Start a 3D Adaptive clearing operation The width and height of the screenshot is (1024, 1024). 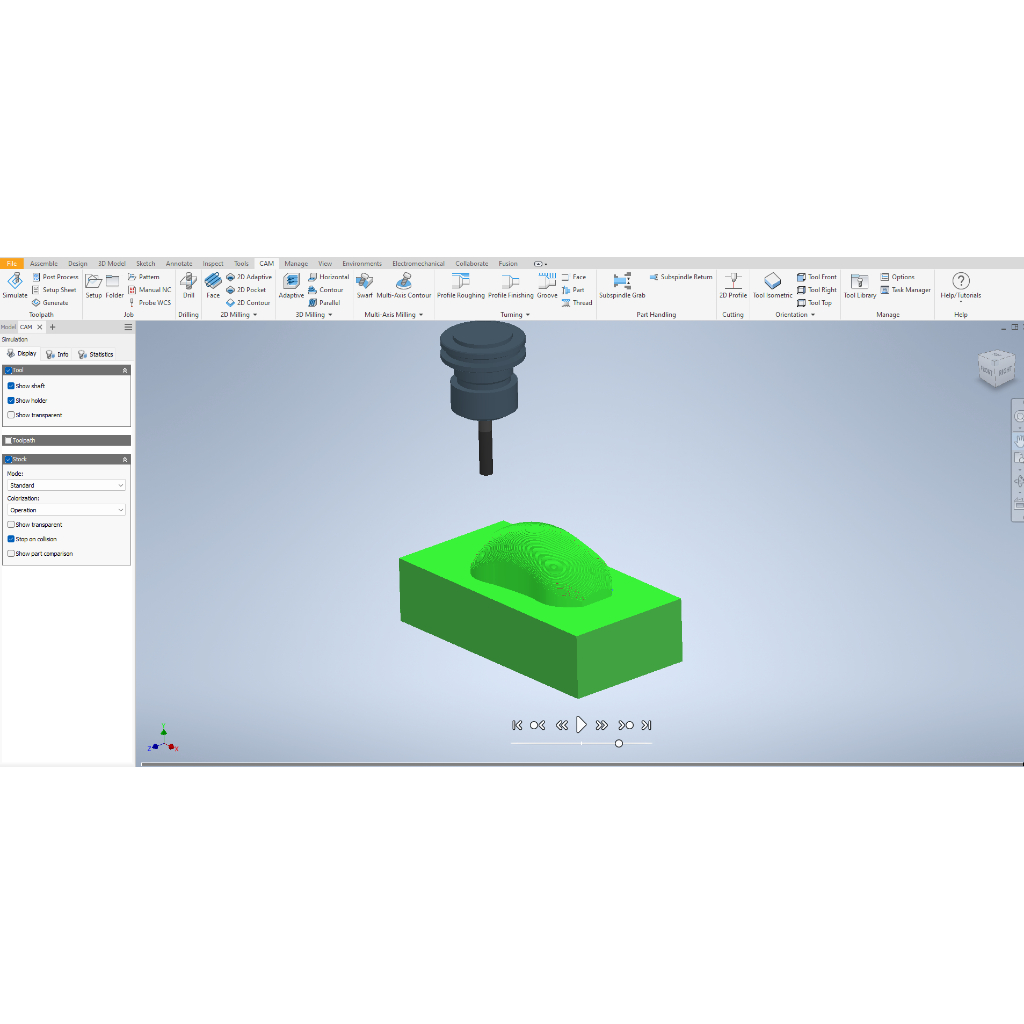(291, 285)
